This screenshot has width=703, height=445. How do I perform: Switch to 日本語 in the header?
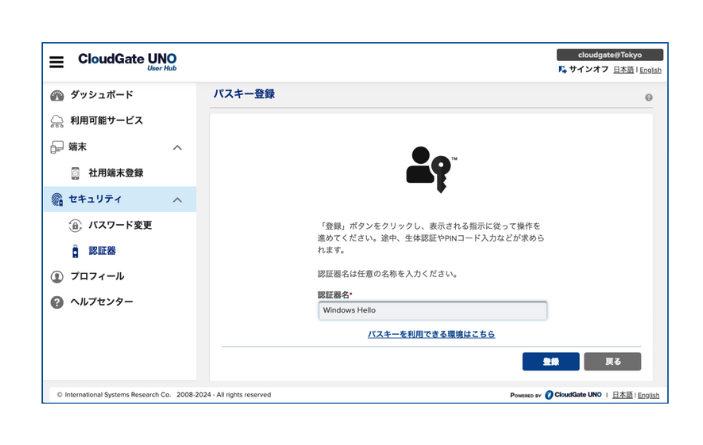pos(623,70)
